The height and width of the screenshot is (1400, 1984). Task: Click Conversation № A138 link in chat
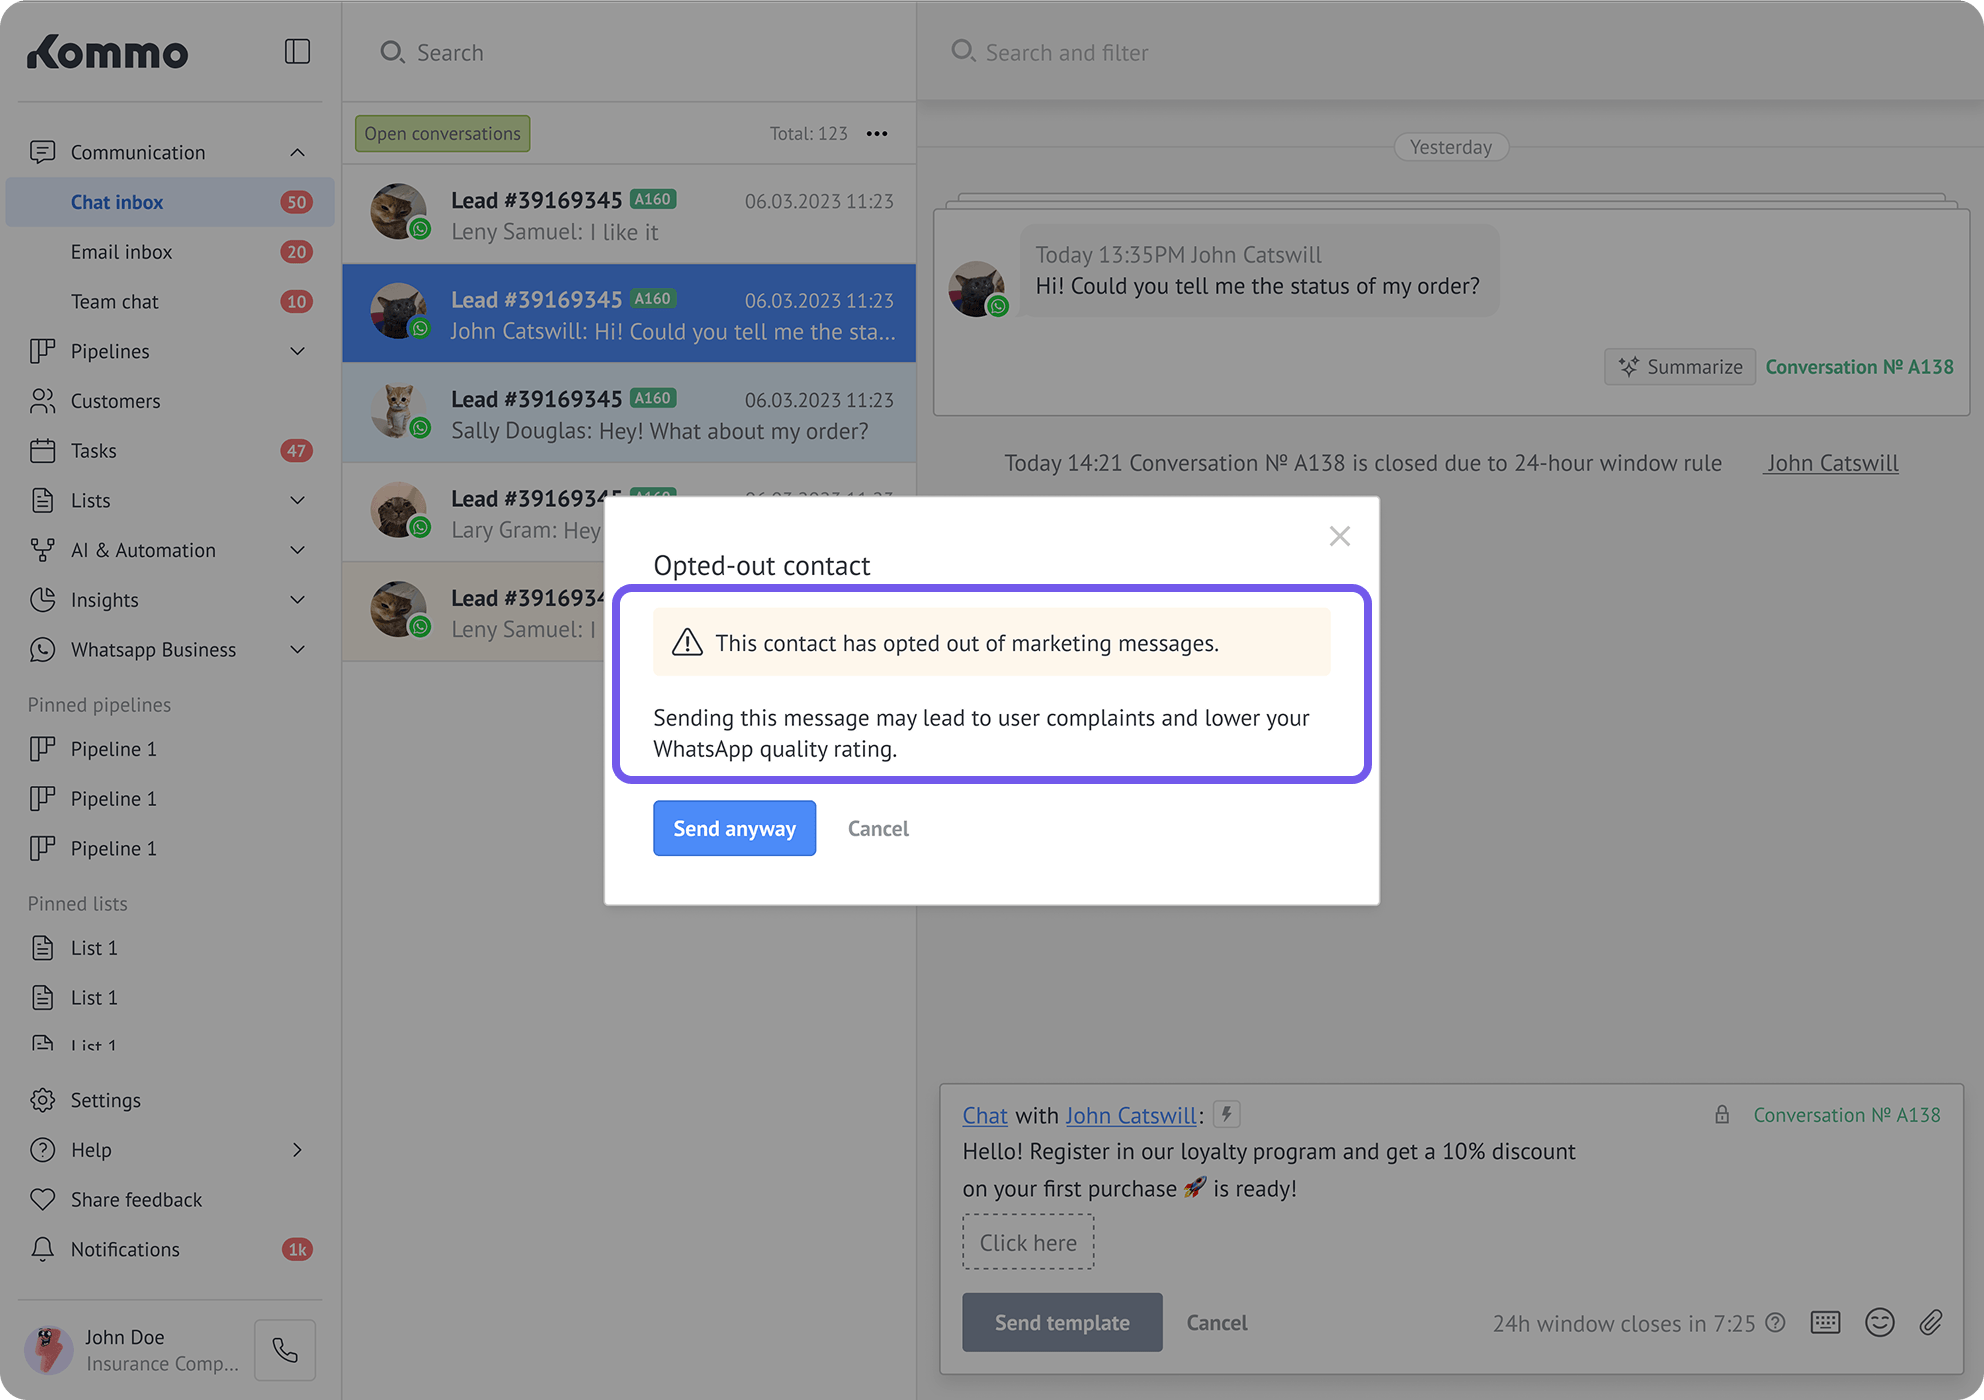coord(1859,367)
